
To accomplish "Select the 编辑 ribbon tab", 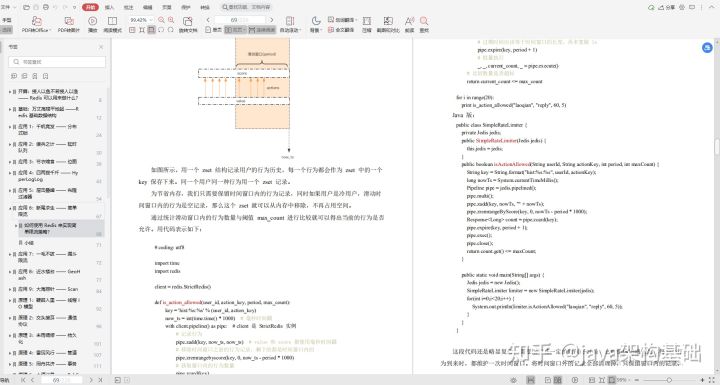I will (148, 7).
